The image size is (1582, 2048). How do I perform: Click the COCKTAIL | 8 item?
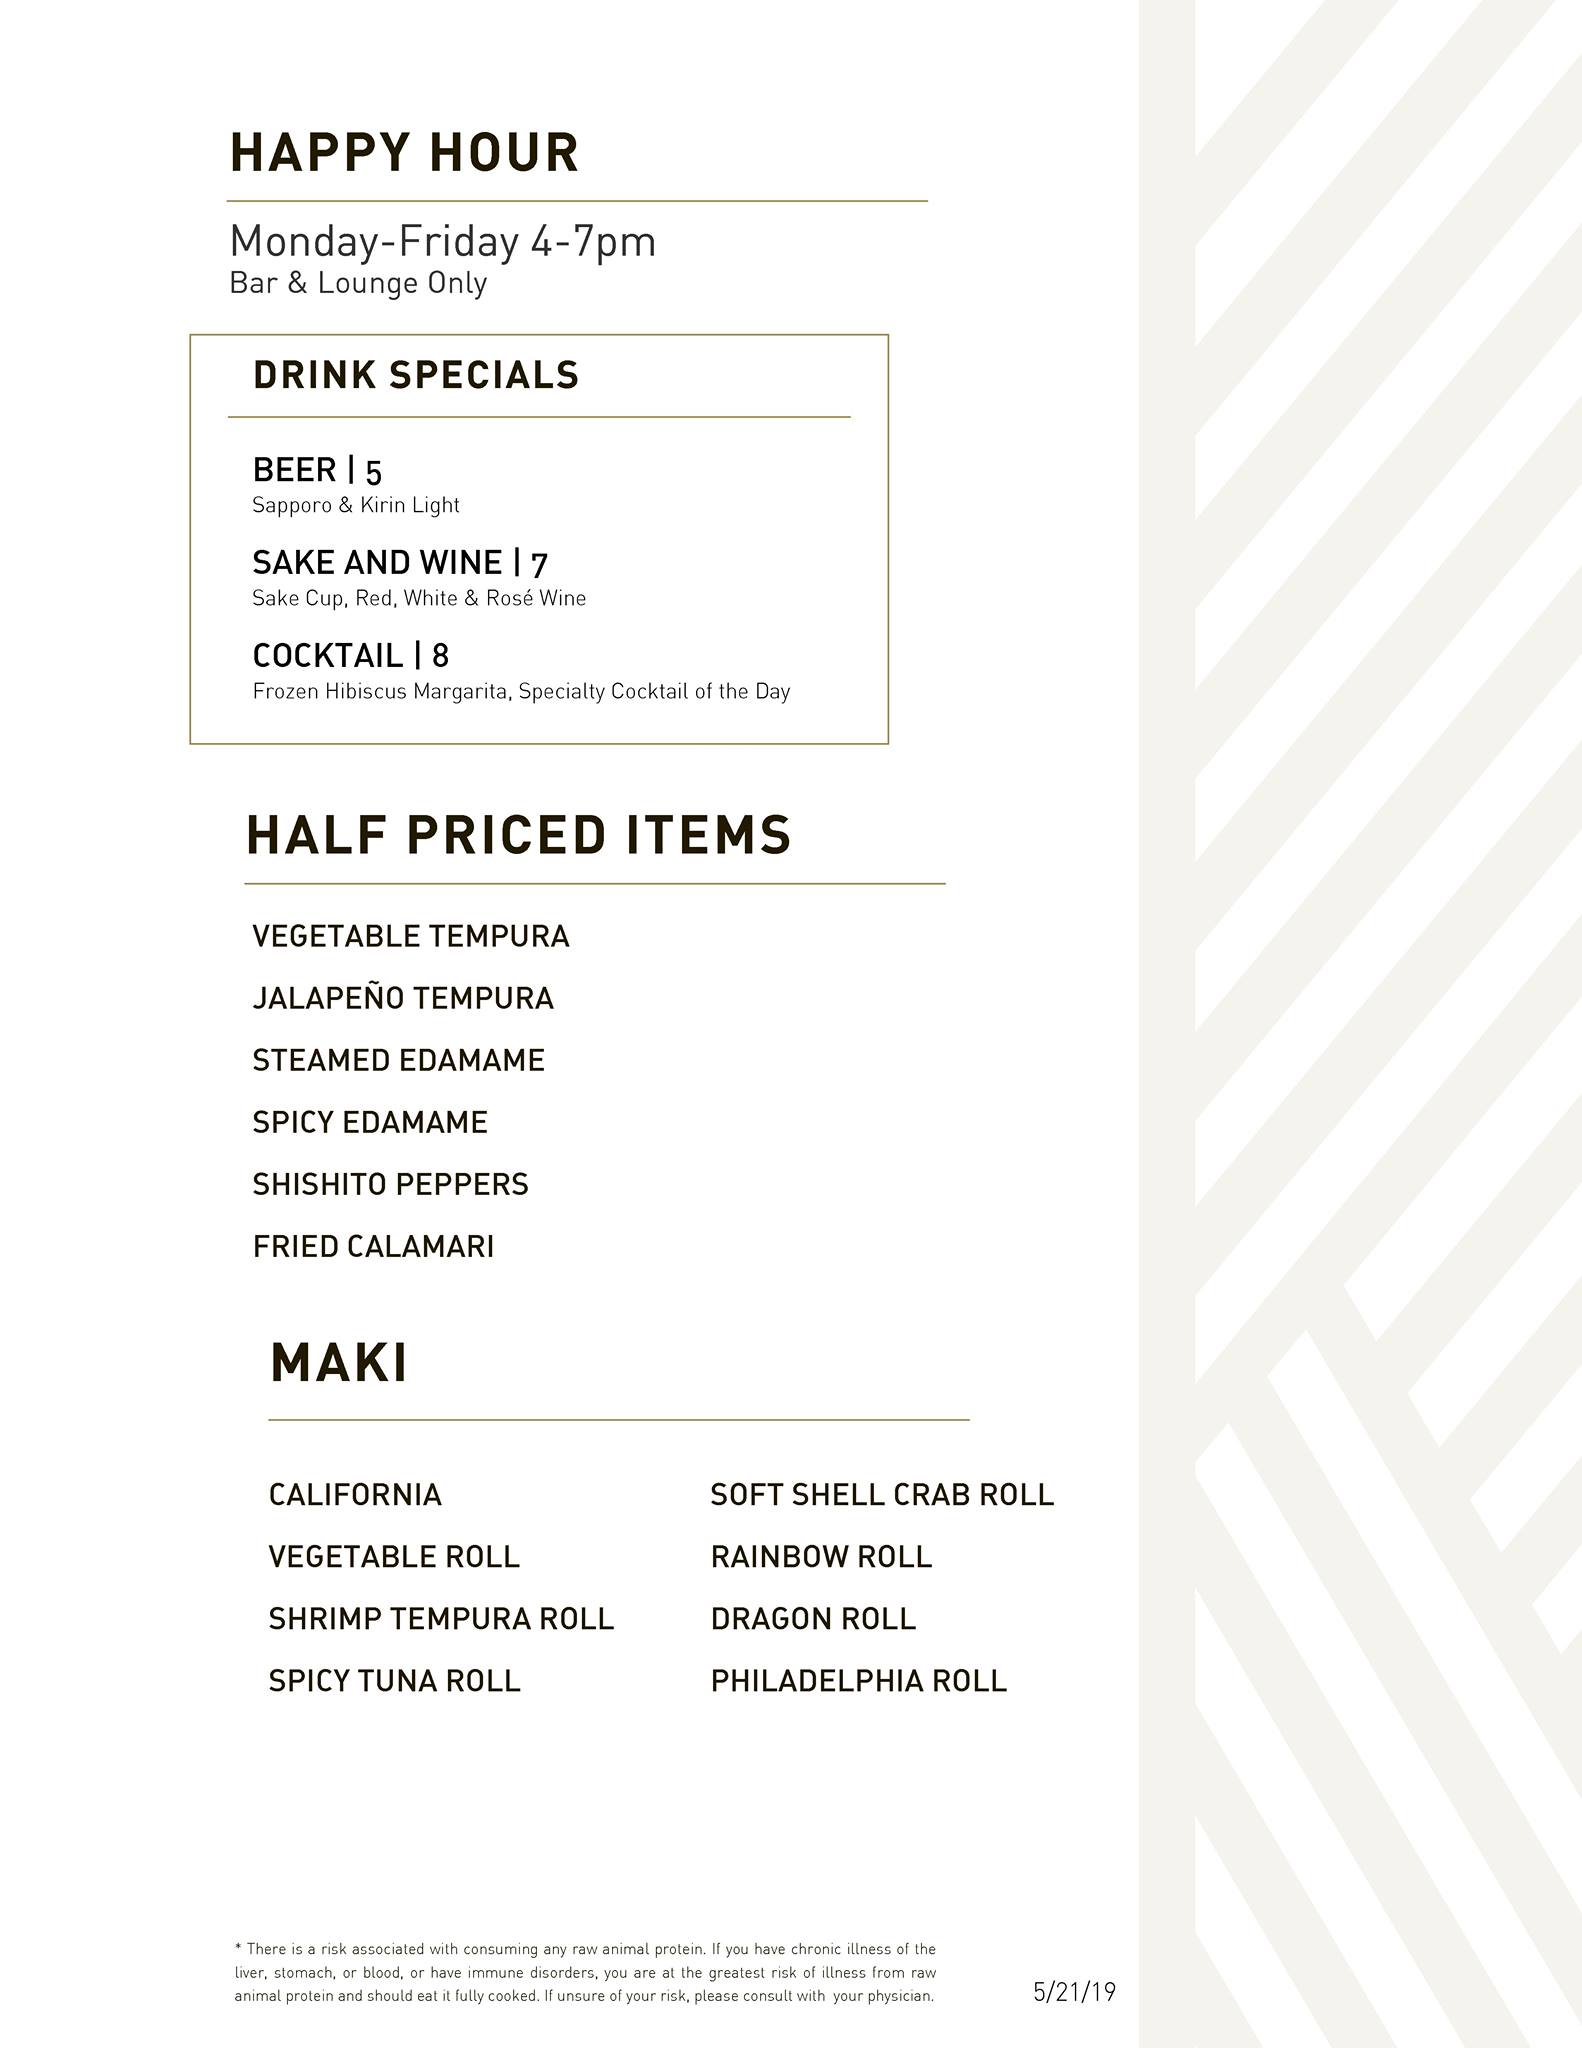pyautogui.click(x=350, y=656)
